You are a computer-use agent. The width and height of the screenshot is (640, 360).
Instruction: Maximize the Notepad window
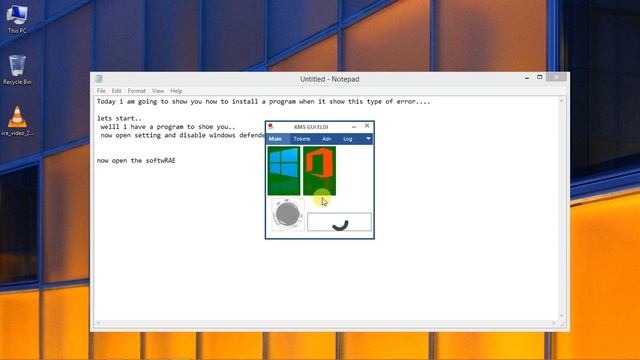tap(540, 77)
